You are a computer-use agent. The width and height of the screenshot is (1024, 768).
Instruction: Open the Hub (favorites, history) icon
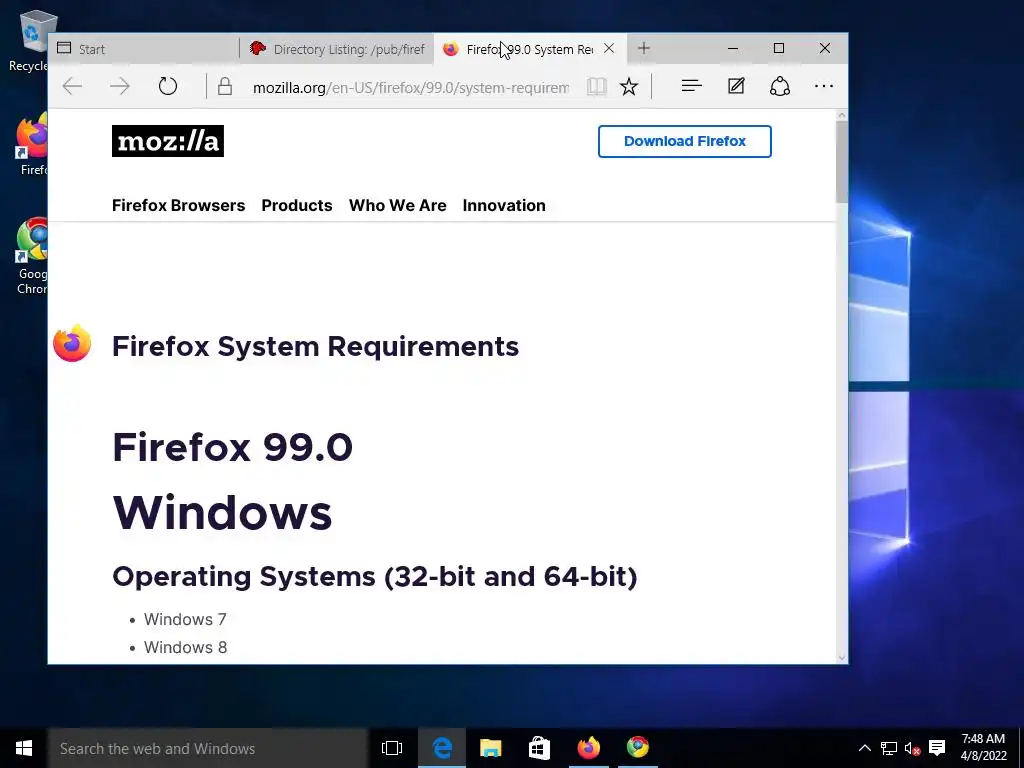tap(692, 86)
